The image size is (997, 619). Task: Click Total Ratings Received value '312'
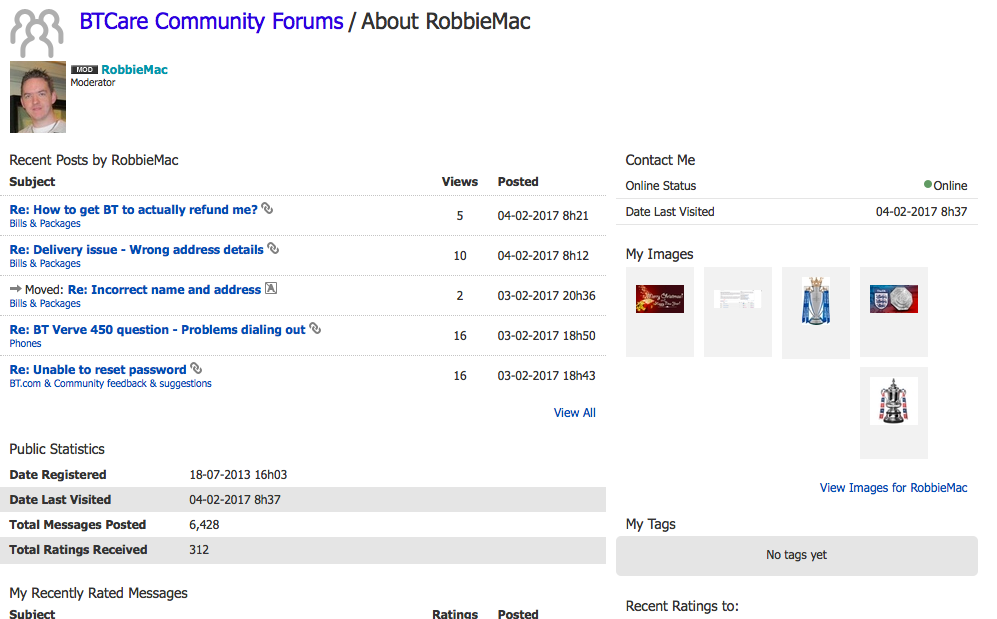(199, 550)
